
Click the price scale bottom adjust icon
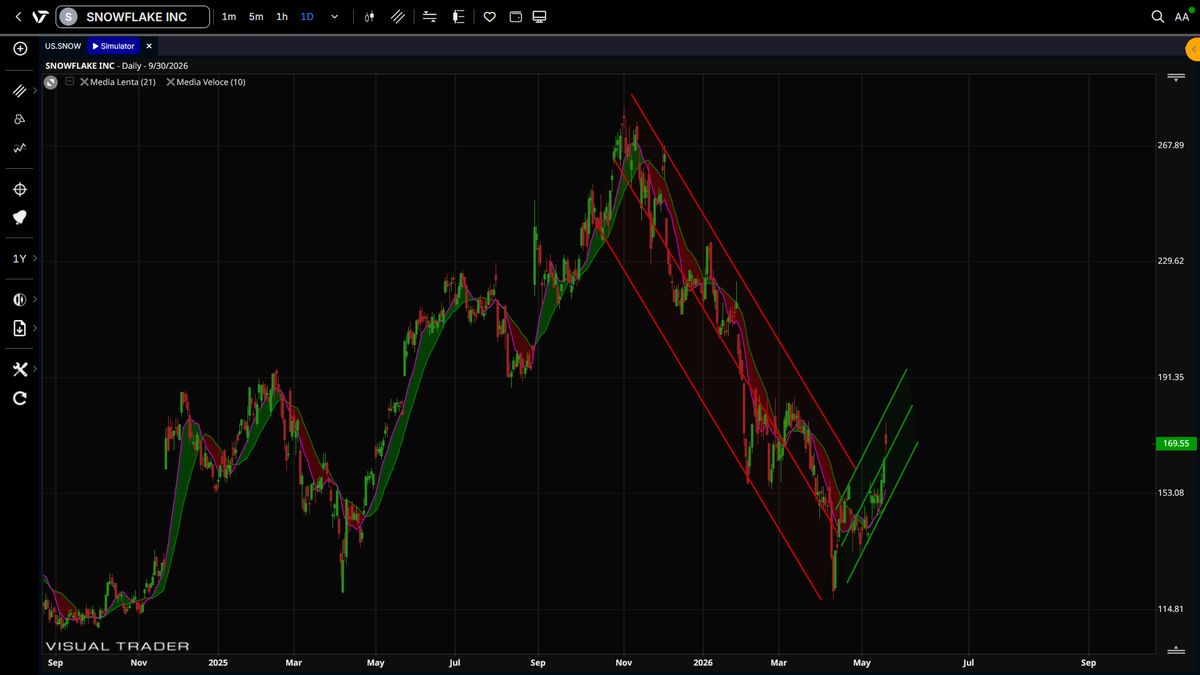tap(1176, 651)
